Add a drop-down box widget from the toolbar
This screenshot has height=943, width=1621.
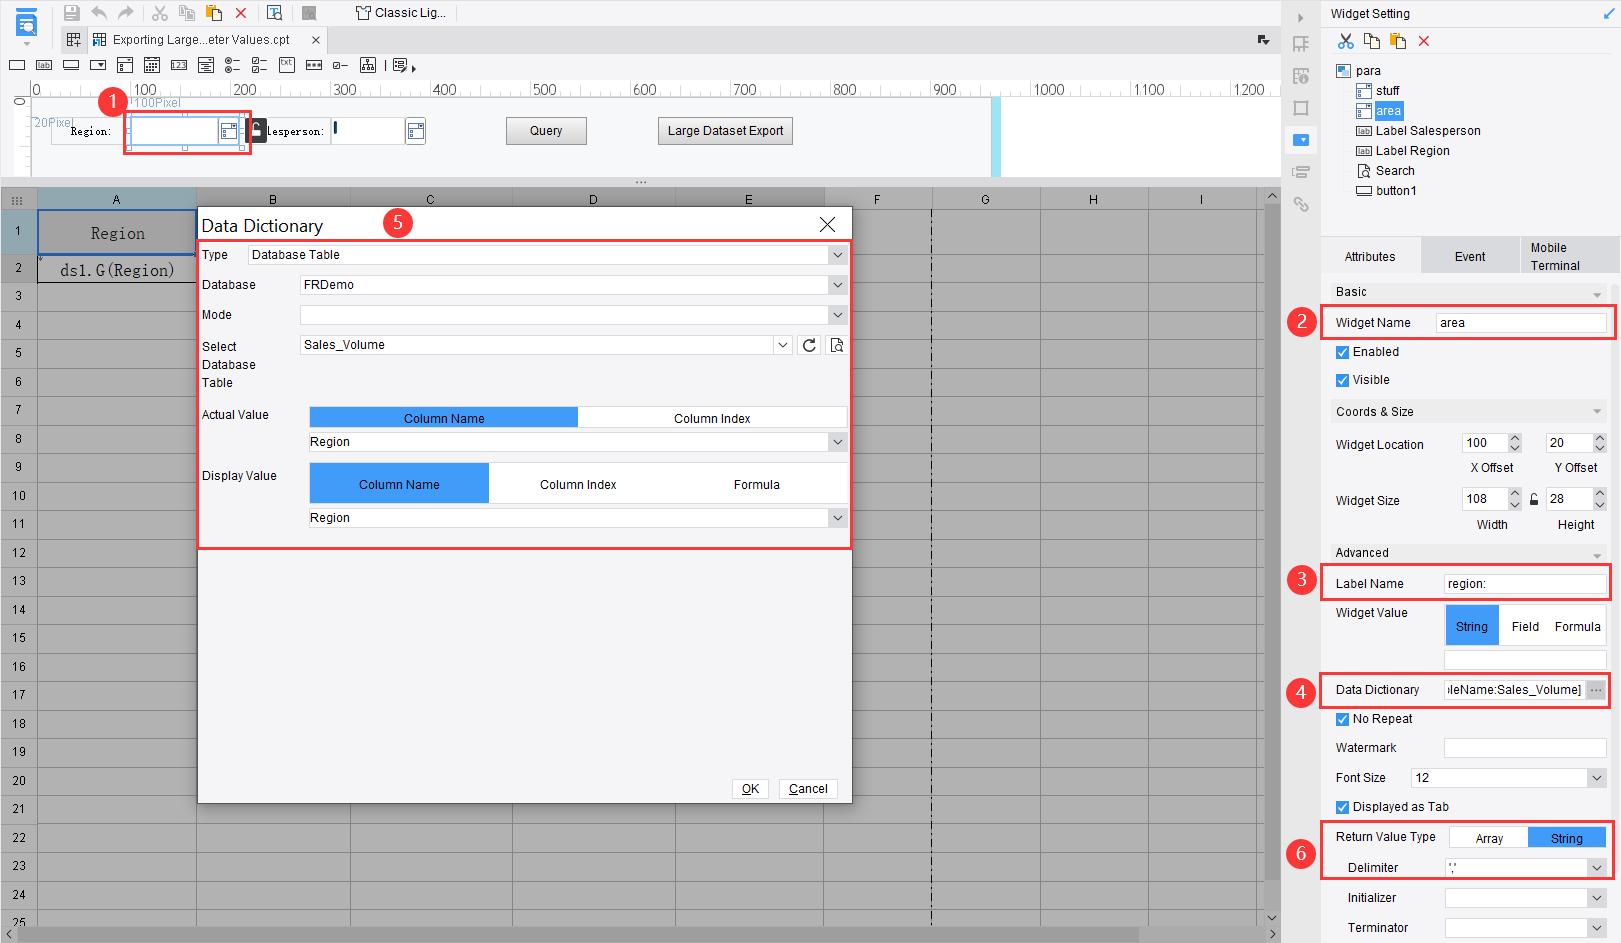(x=98, y=65)
